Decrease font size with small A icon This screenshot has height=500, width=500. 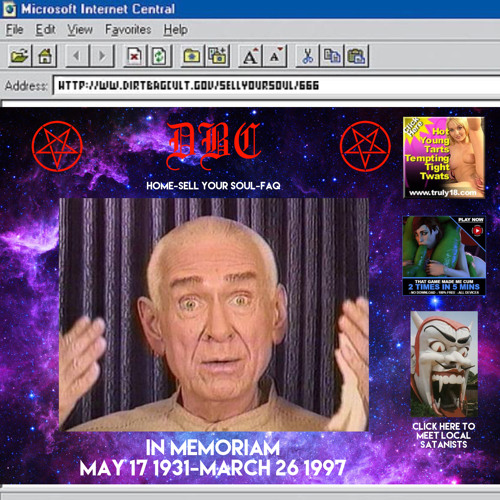point(275,56)
